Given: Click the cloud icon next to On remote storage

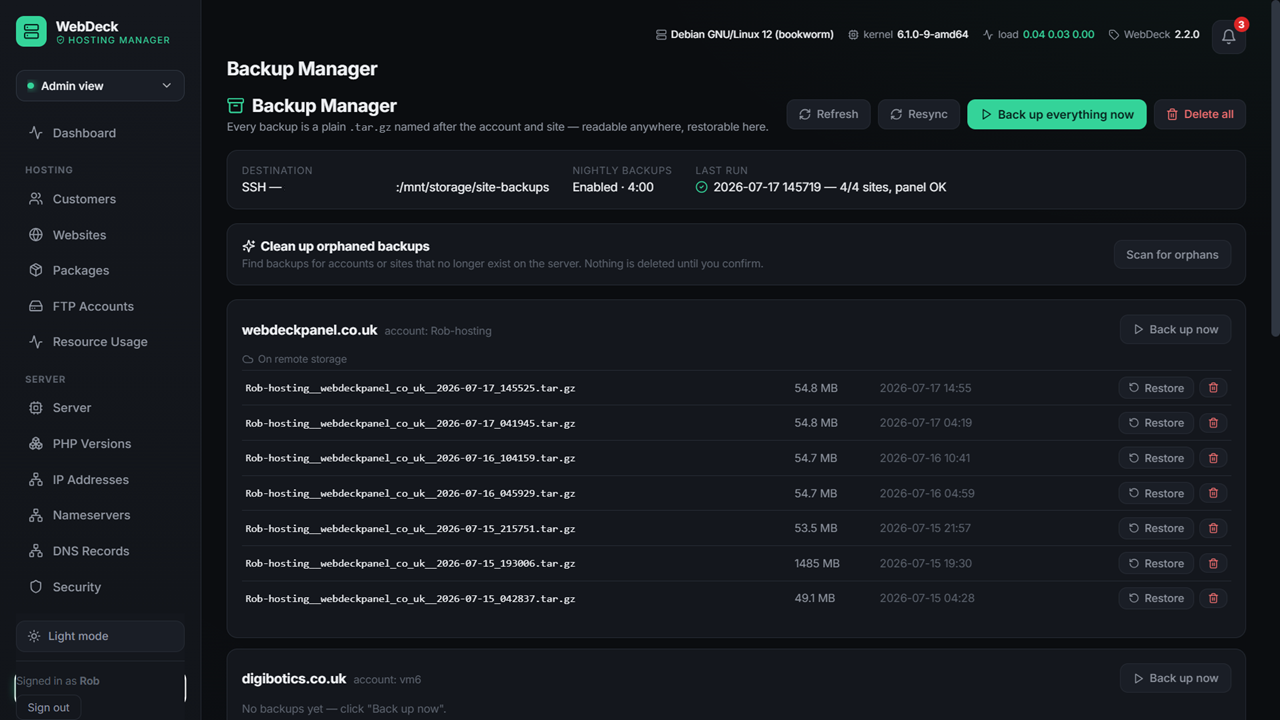Looking at the screenshot, I should [x=248, y=359].
